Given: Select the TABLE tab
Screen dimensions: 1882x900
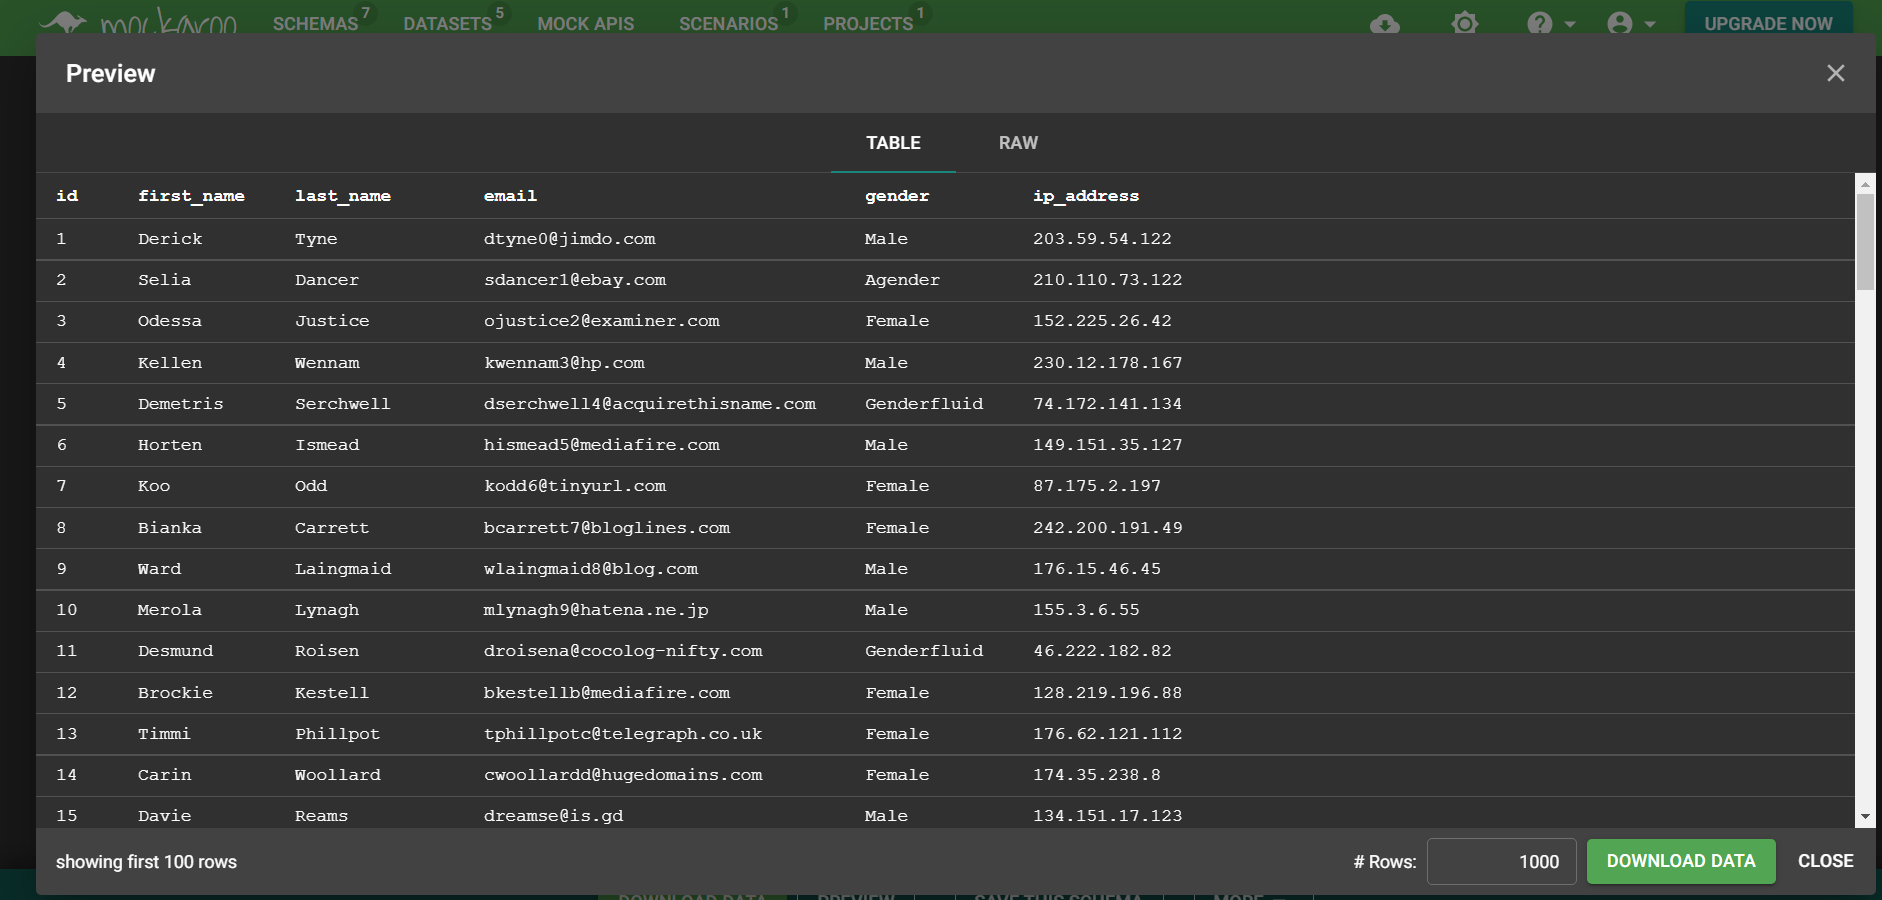Looking at the screenshot, I should click(893, 143).
